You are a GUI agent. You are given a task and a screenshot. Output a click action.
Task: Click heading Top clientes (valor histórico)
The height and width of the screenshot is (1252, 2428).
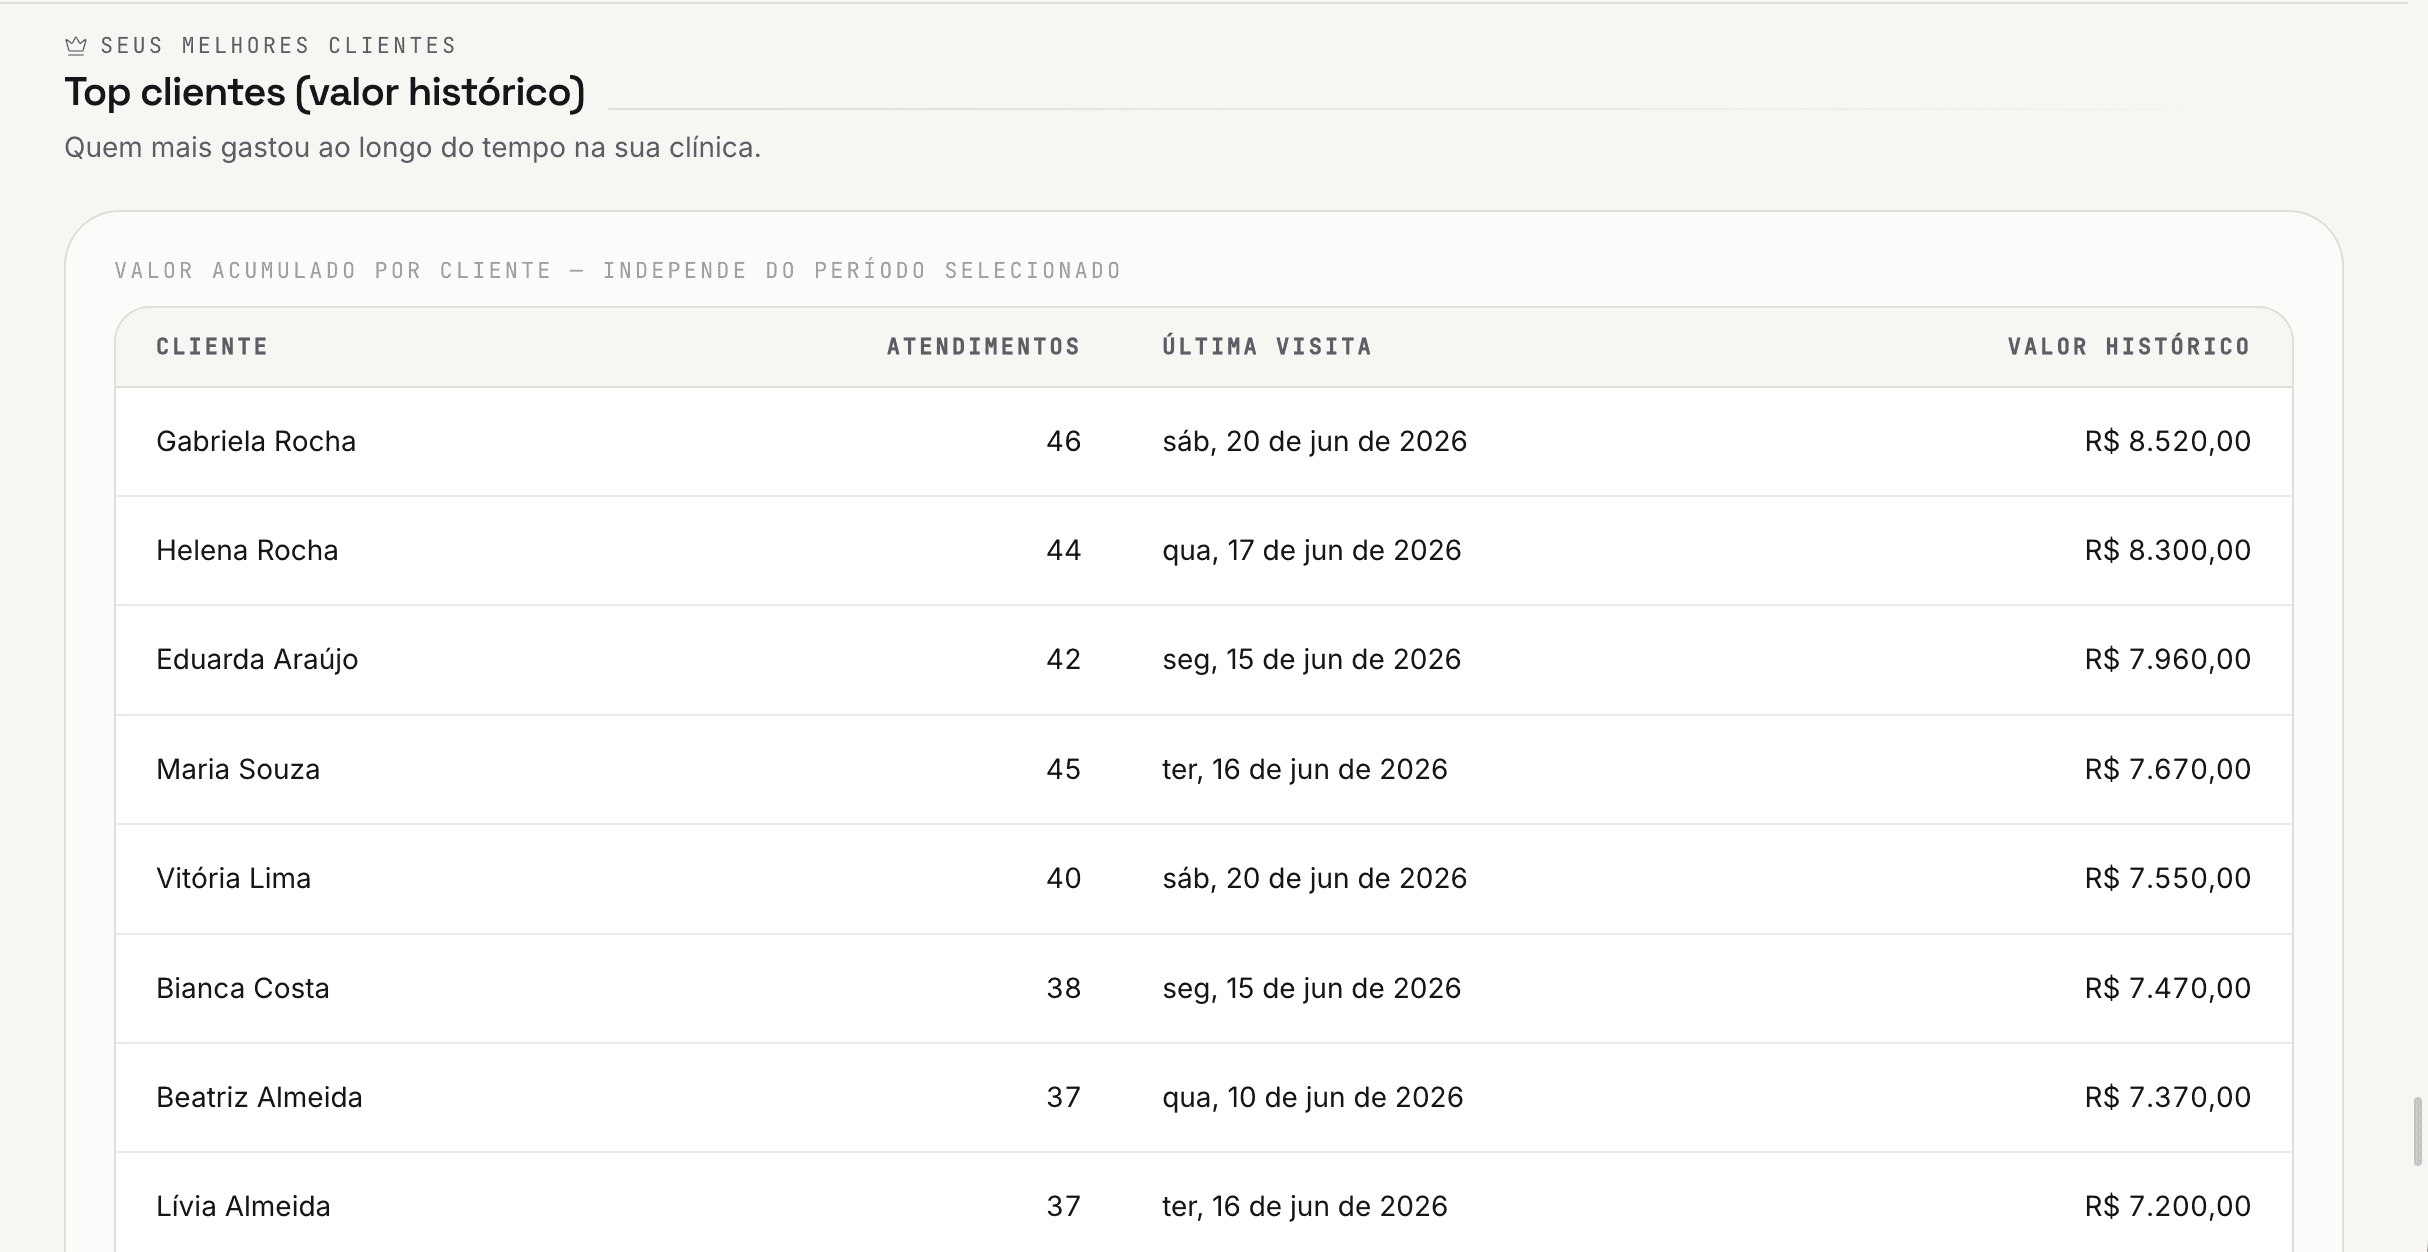point(324,92)
